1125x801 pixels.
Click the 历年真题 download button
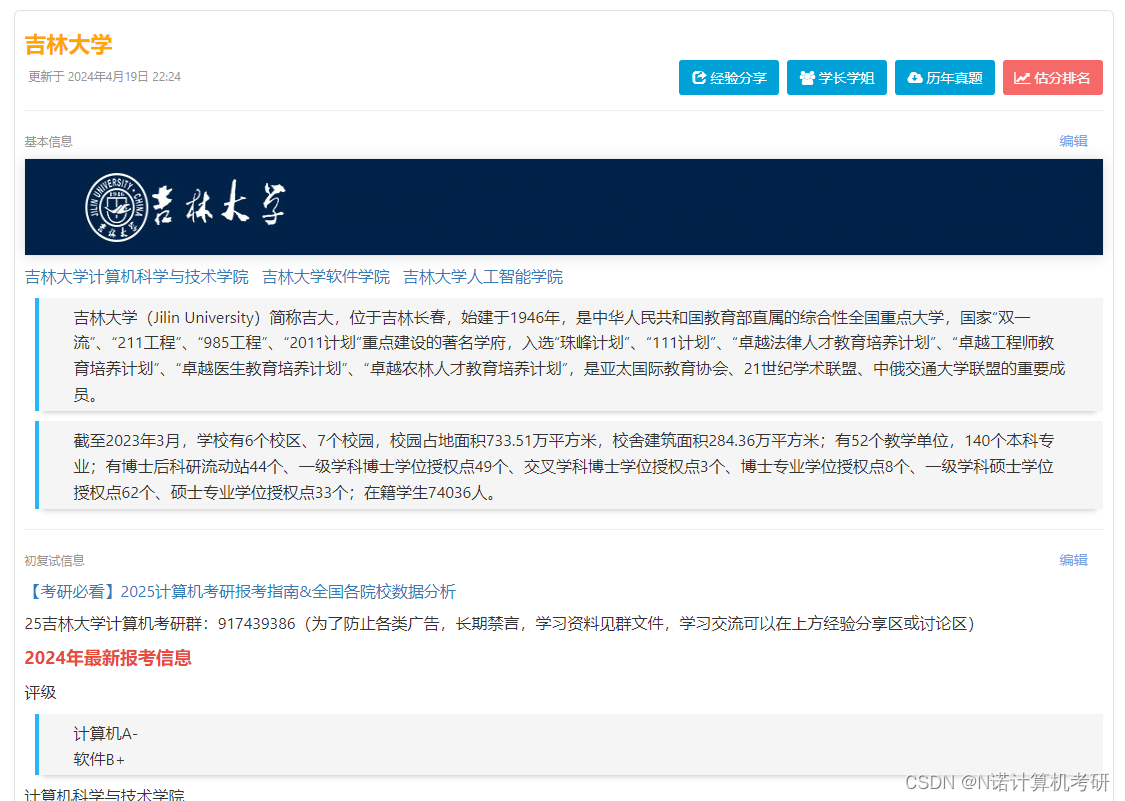[944, 78]
